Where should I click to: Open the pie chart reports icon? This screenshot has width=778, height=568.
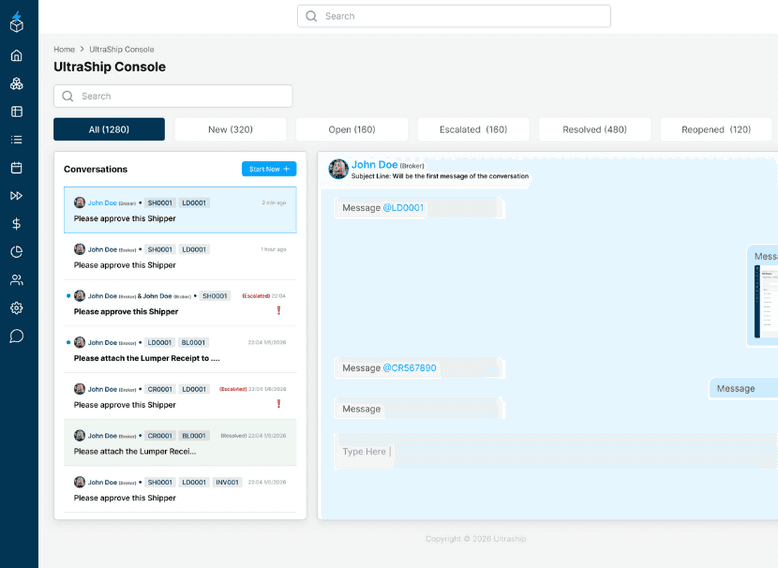[x=16, y=252]
